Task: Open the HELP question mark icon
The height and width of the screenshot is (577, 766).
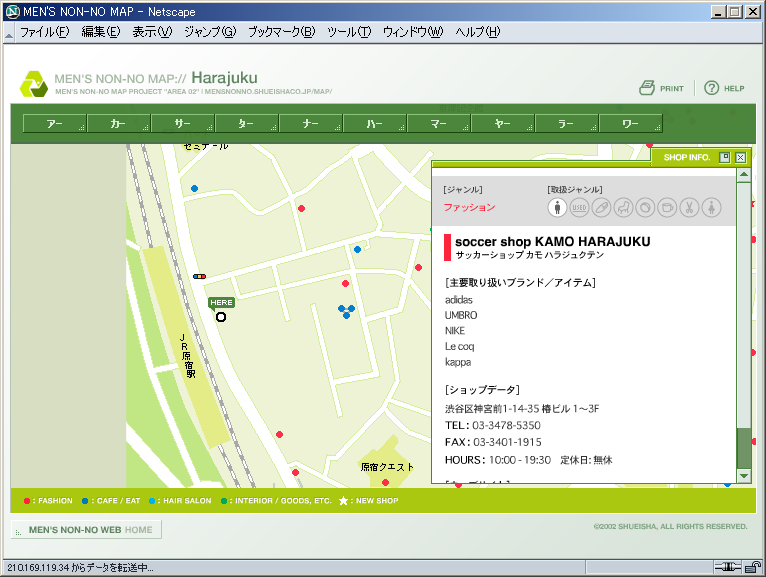Action: pos(711,88)
